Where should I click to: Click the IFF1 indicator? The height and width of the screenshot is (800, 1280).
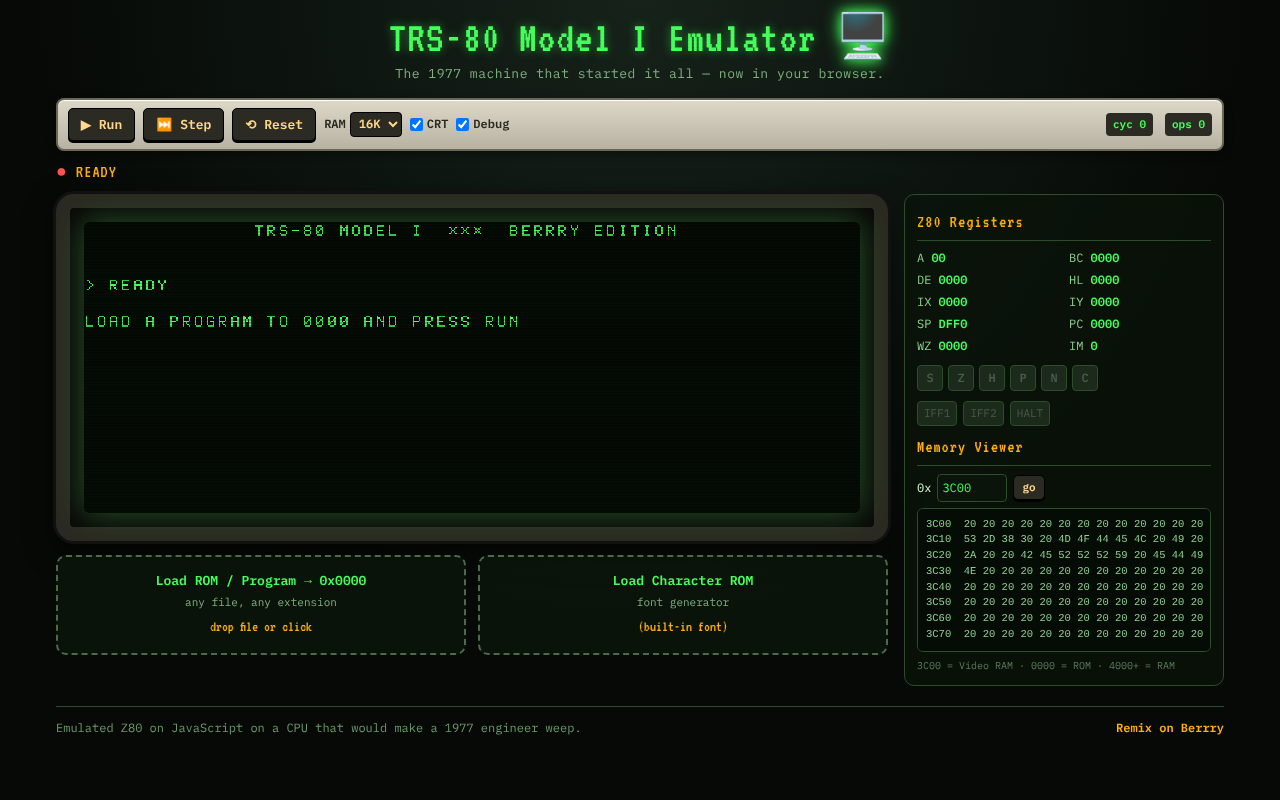click(x=937, y=413)
